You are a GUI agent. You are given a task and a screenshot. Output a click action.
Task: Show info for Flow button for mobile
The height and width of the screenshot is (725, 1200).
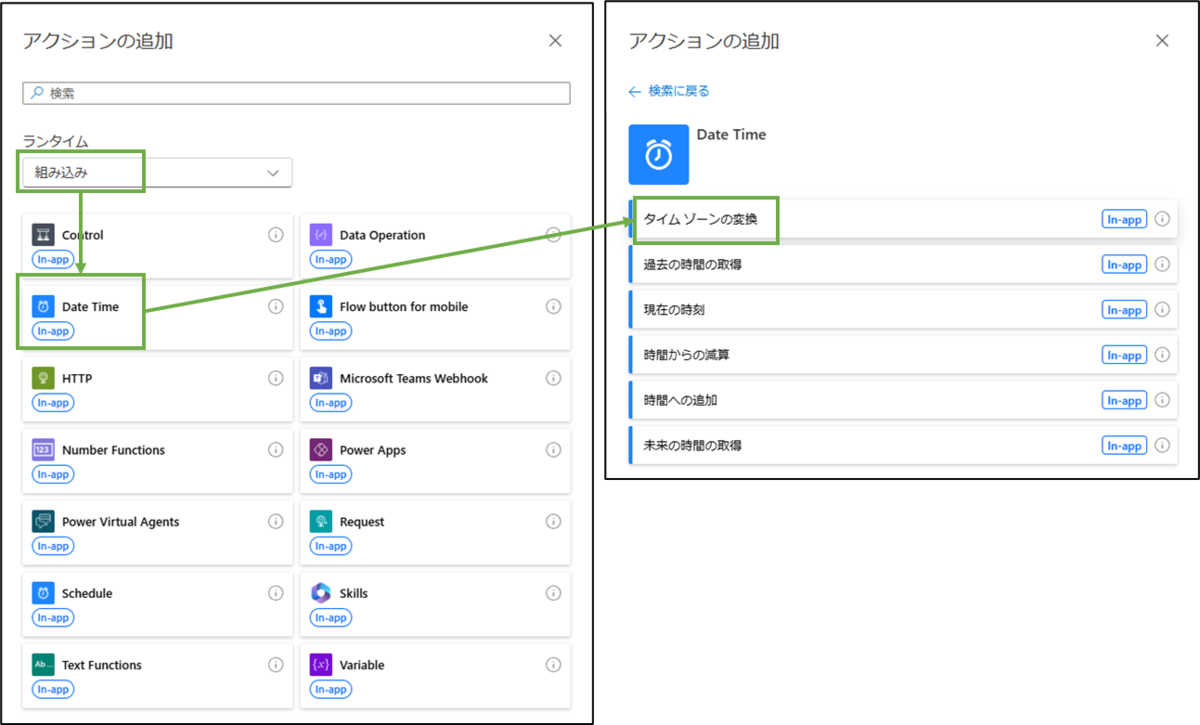click(553, 307)
